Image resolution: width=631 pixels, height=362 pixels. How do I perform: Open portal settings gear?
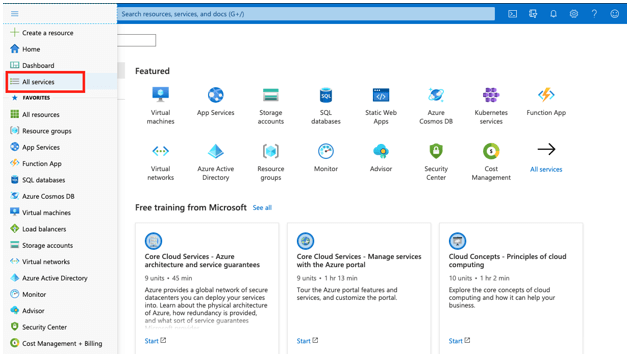574,14
